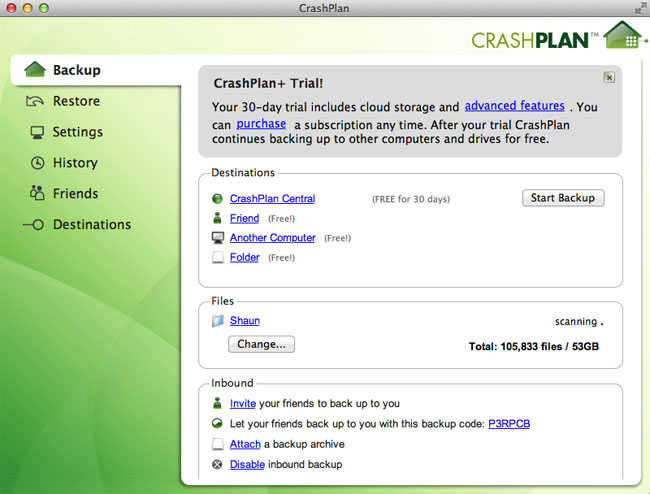Click the Invite link
This screenshot has height=494, width=650.
pos(243,403)
